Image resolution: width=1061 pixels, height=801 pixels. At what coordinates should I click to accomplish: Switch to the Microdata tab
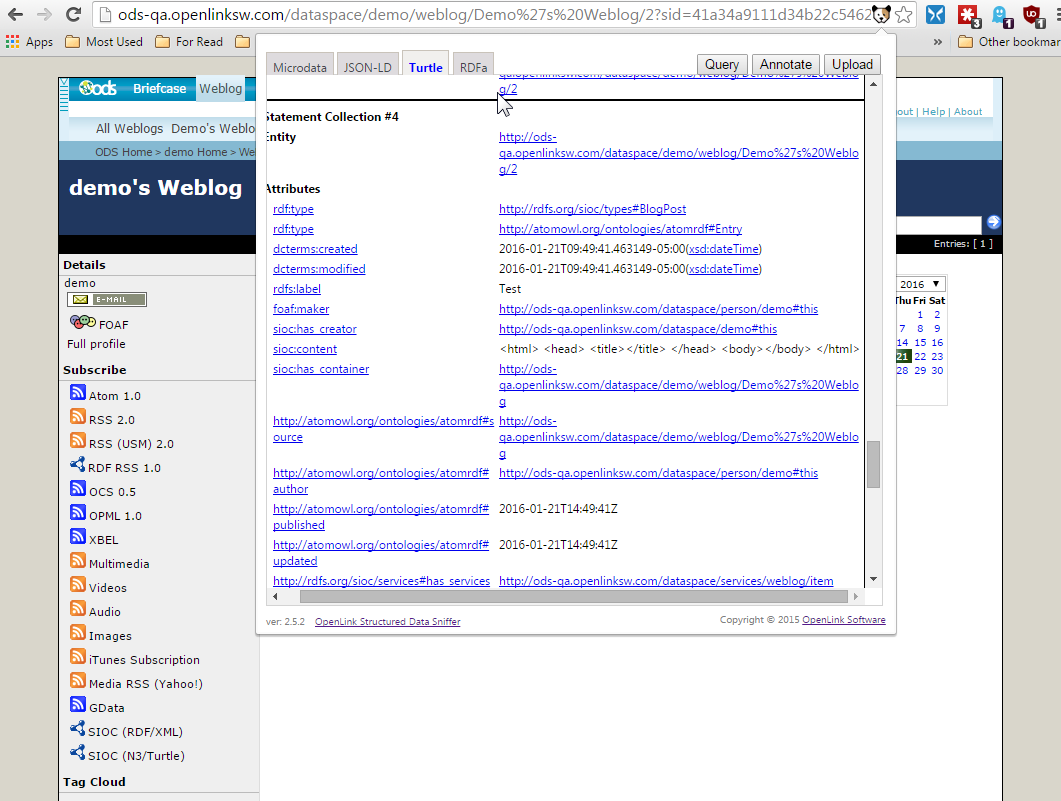[300, 67]
